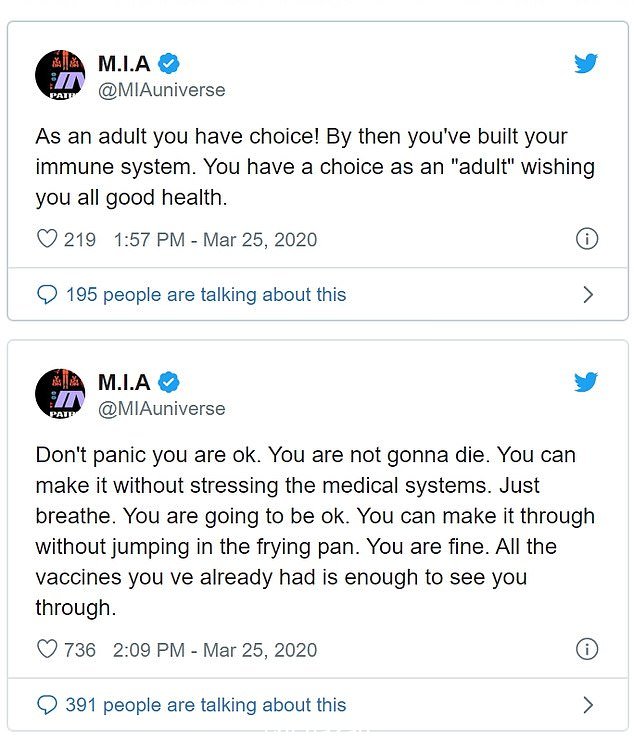Open @MIAuniverse handle in the second tweet
The image size is (634, 742).
[x=161, y=408]
